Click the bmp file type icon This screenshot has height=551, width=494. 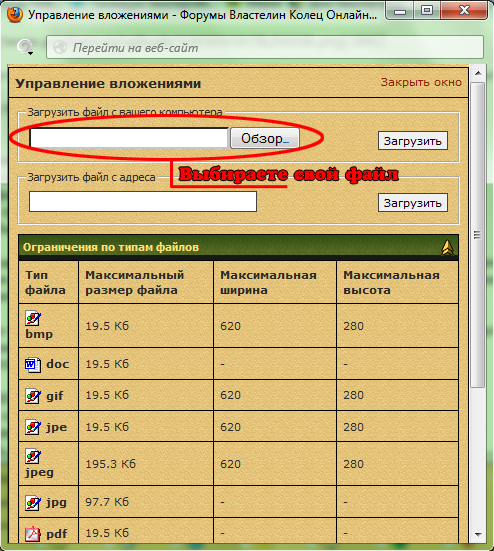pyautogui.click(x=33, y=318)
